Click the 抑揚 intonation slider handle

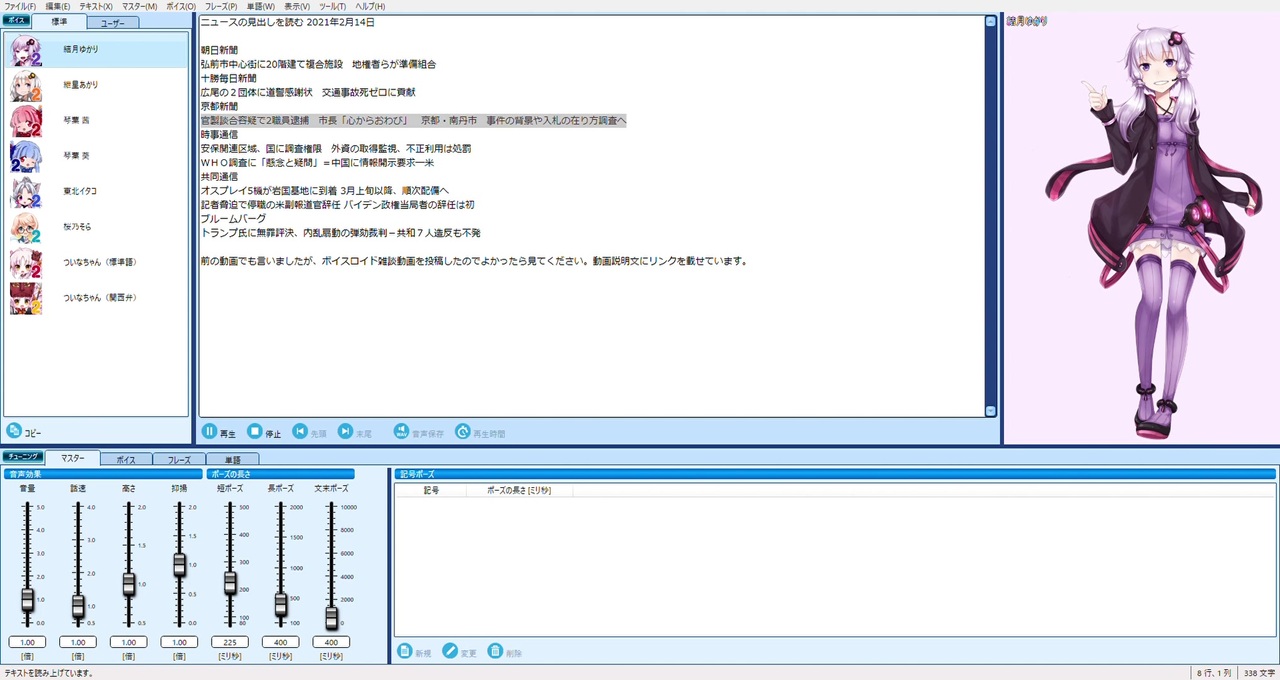point(179,565)
